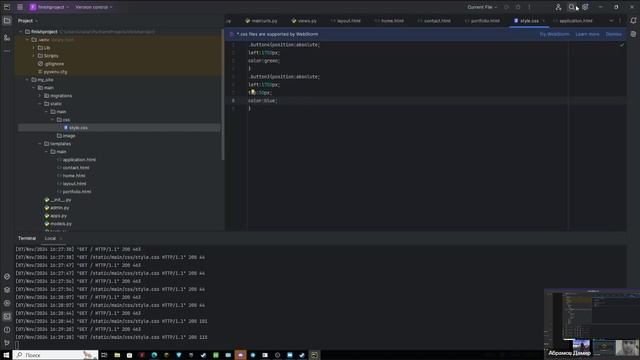Select application.html in the project tree
The image size is (640, 360).
[76, 160]
